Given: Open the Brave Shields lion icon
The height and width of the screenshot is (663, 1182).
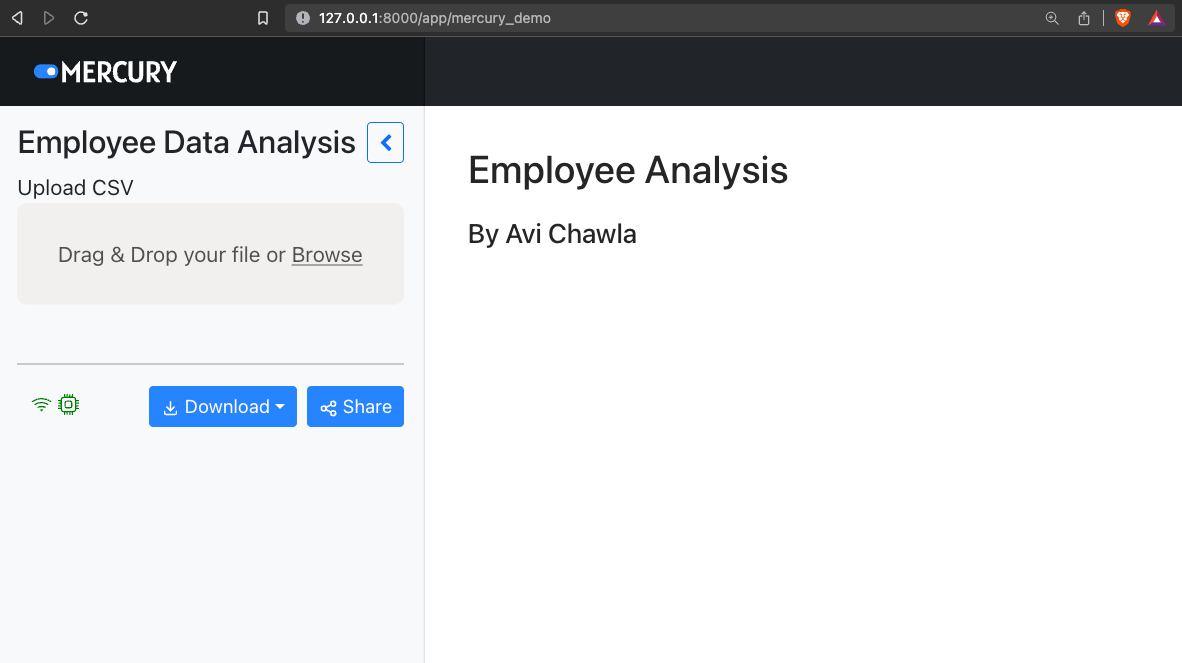Looking at the screenshot, I should (x=1123, y=18).
